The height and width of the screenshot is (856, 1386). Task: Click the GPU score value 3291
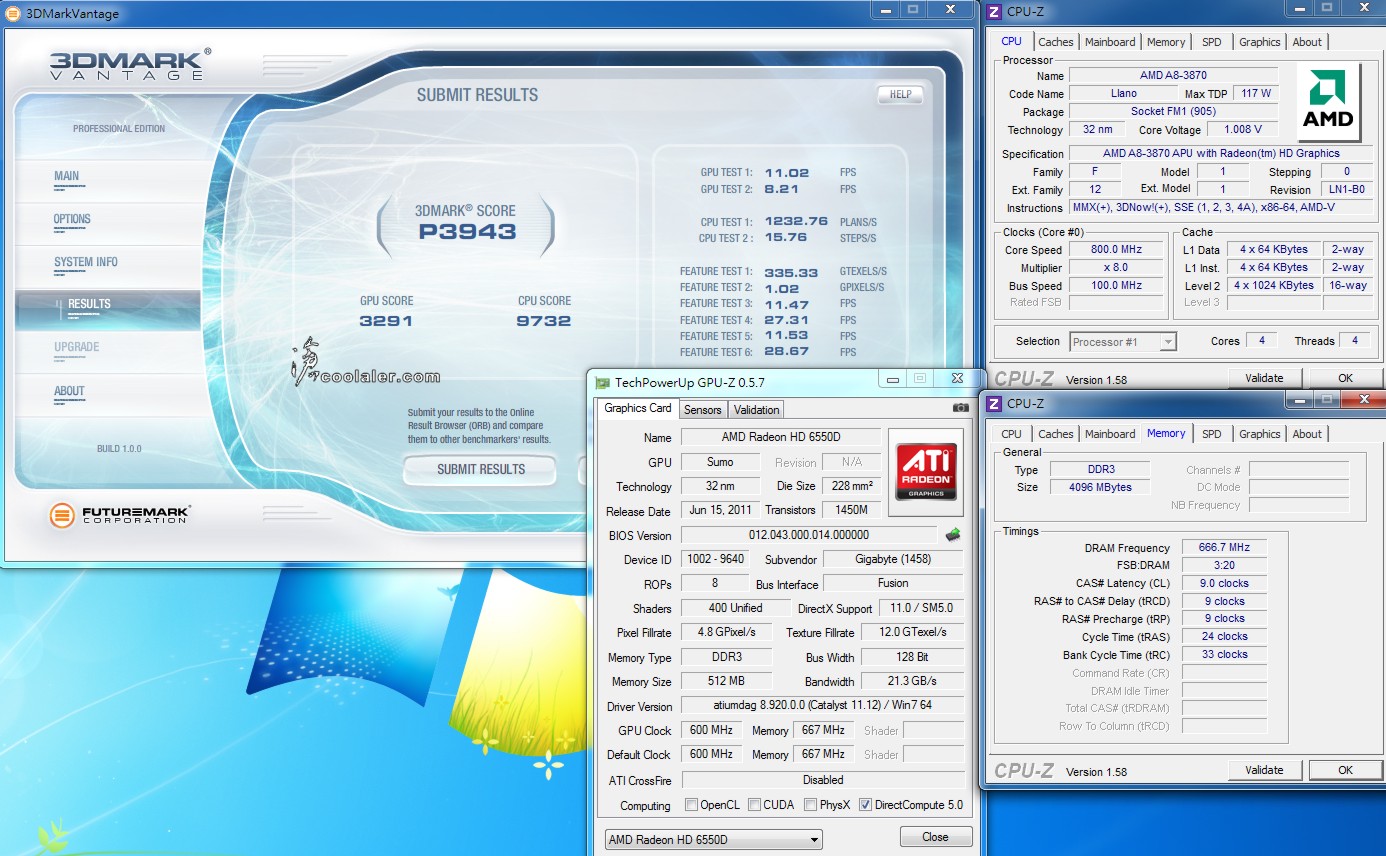(x=386, y=321)
